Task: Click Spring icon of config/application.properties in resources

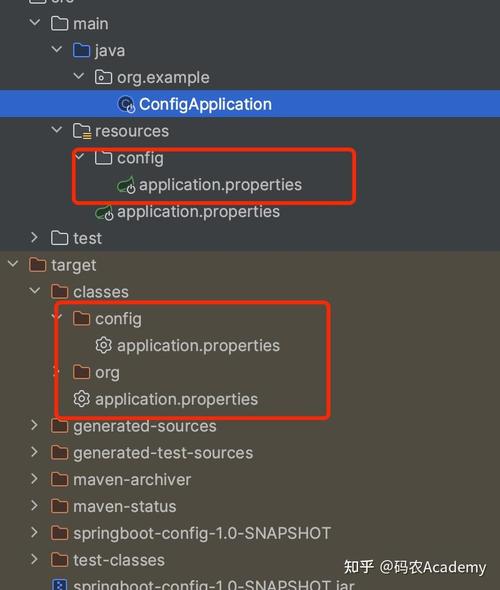Action: click(x=126, y=185)
